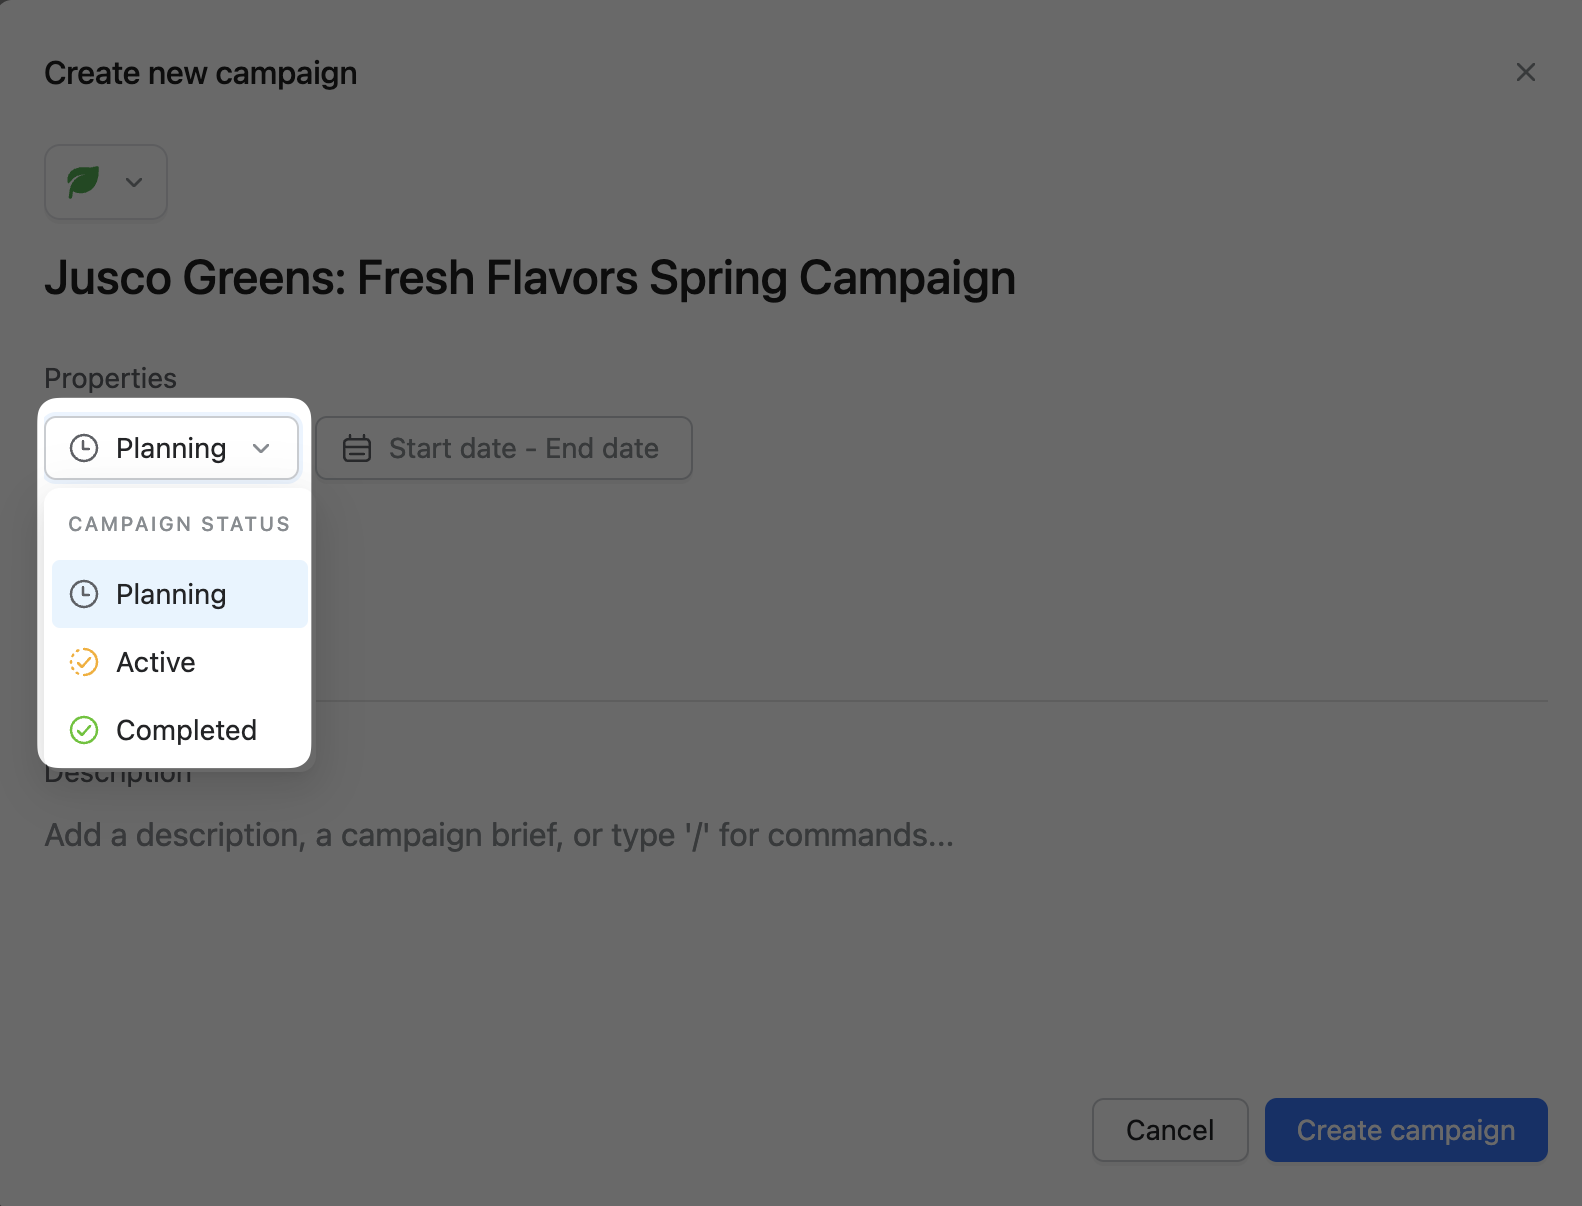Viewport: 1582px width, 1206px height.
Task: Click the Properties section label
Action: 111,378
